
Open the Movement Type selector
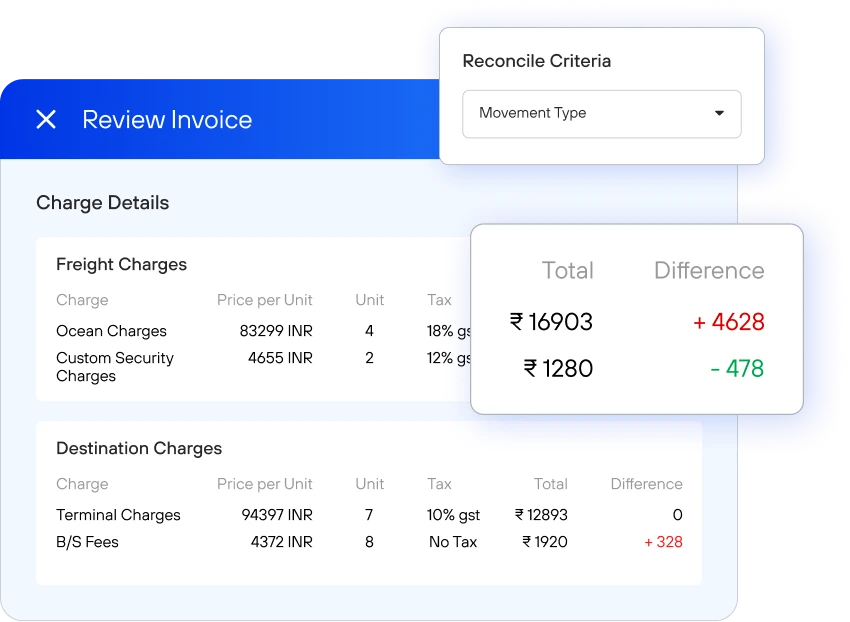point(600,114)
